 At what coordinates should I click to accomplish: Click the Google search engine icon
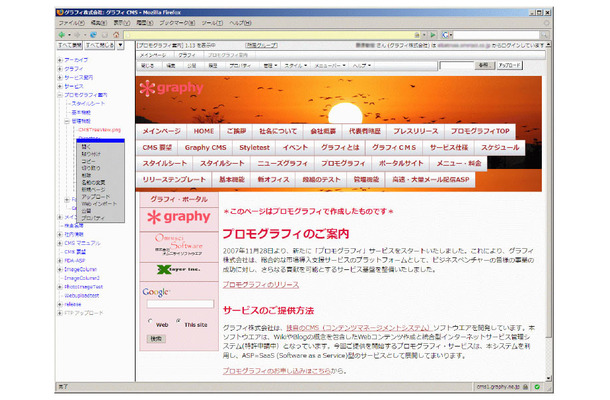click(x=445, y=35)
